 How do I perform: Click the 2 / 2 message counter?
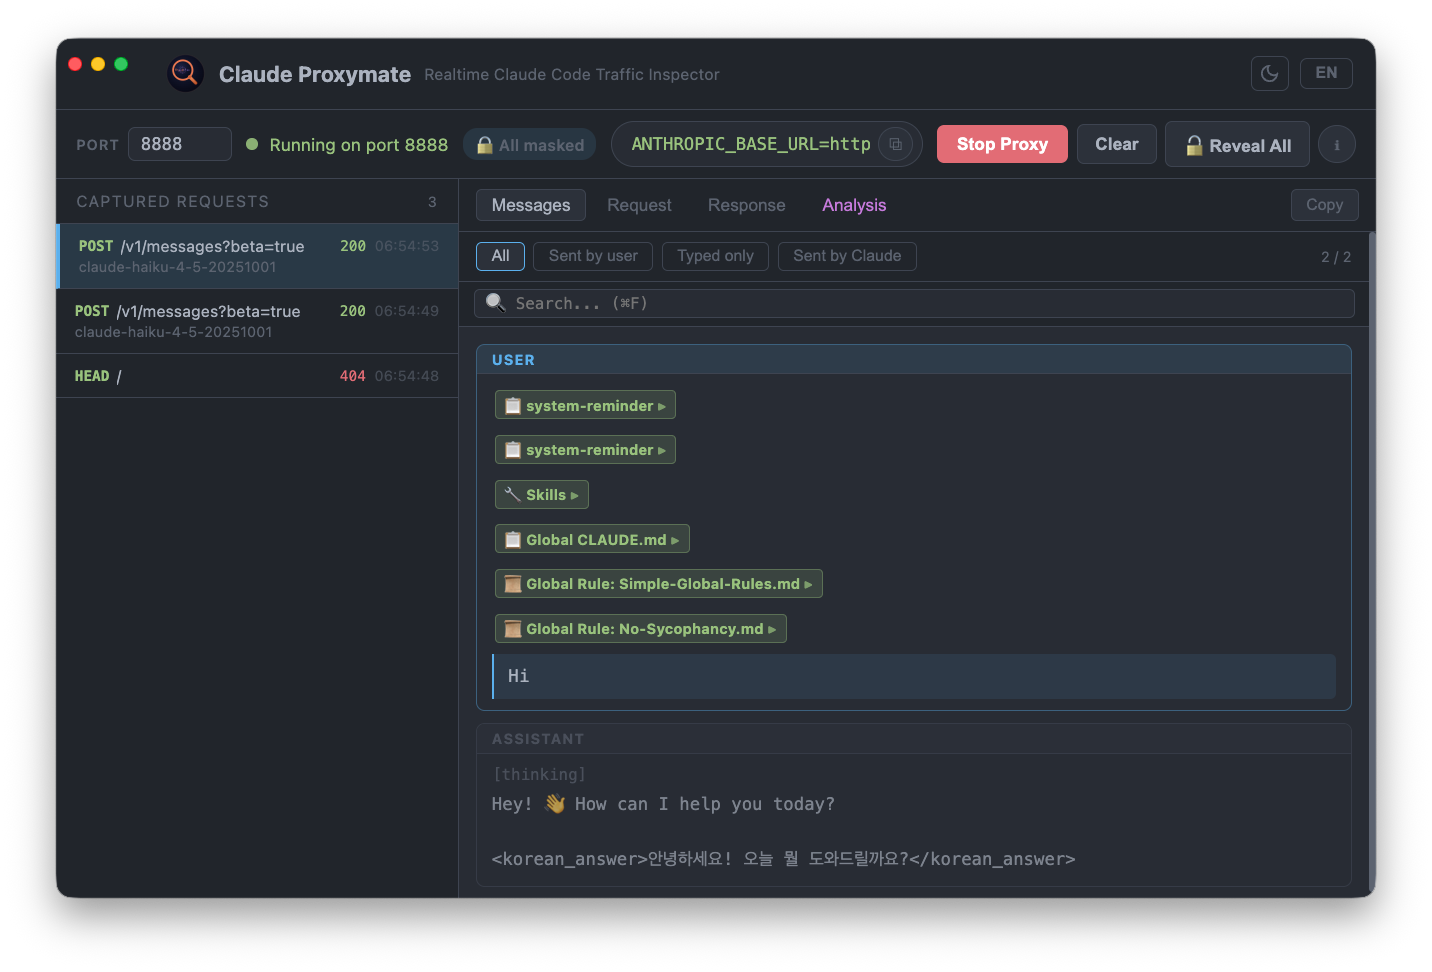(1336, 257)
